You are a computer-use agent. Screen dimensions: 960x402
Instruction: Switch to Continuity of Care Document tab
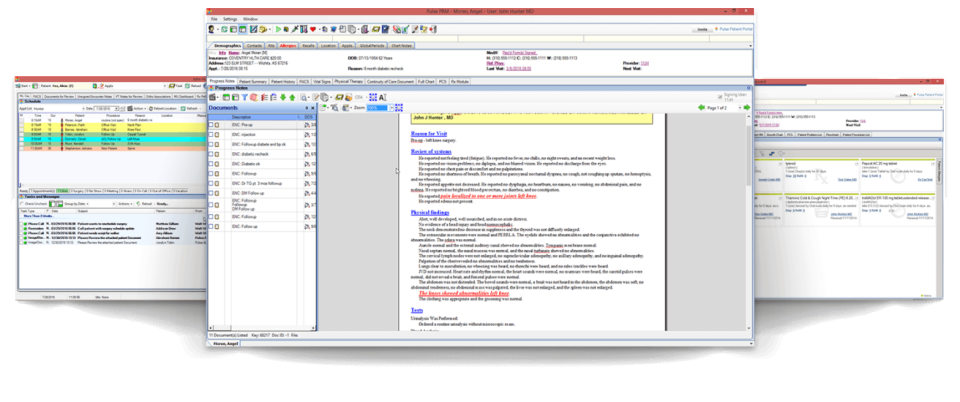coord(391,81)
